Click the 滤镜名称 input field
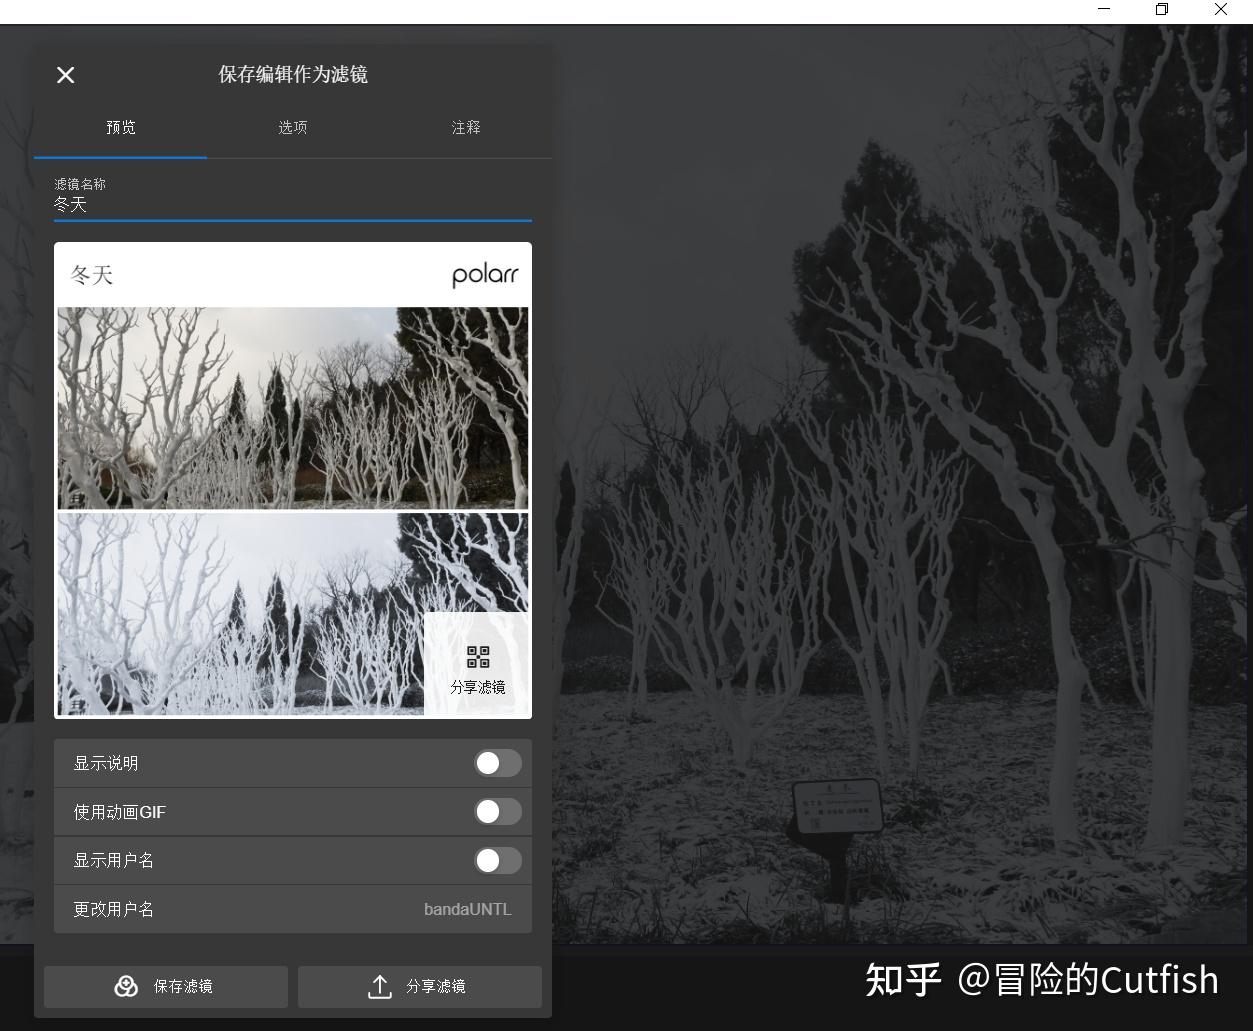This screenshot has height=1031, width=1253. [x=293, y=205]
